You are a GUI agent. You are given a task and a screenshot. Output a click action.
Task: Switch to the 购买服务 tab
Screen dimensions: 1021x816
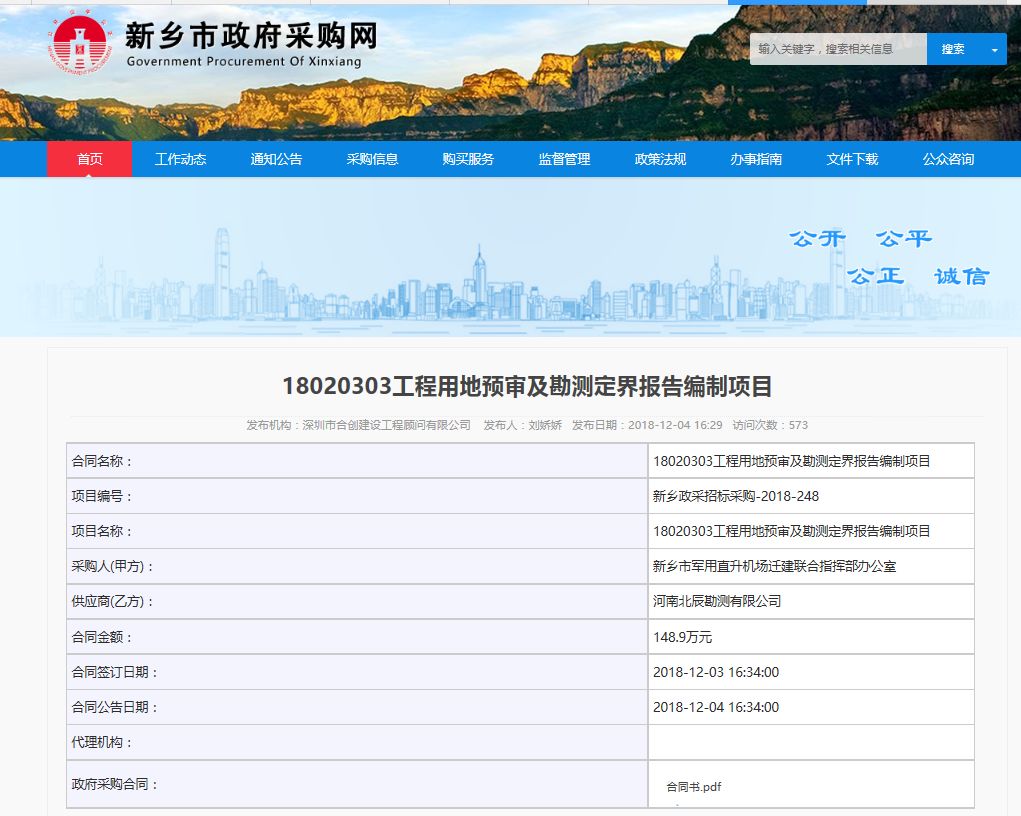[467, 158]
